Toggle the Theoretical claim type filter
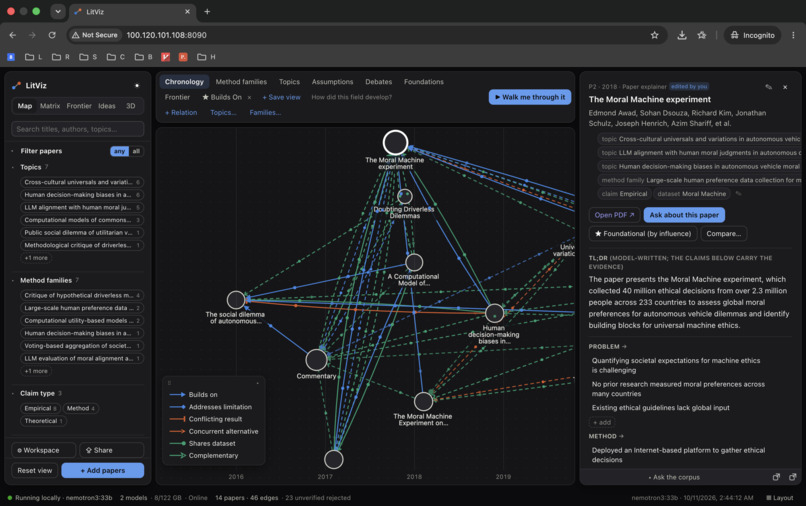Viewport: 806px width, 506px height. pos(44,421)
